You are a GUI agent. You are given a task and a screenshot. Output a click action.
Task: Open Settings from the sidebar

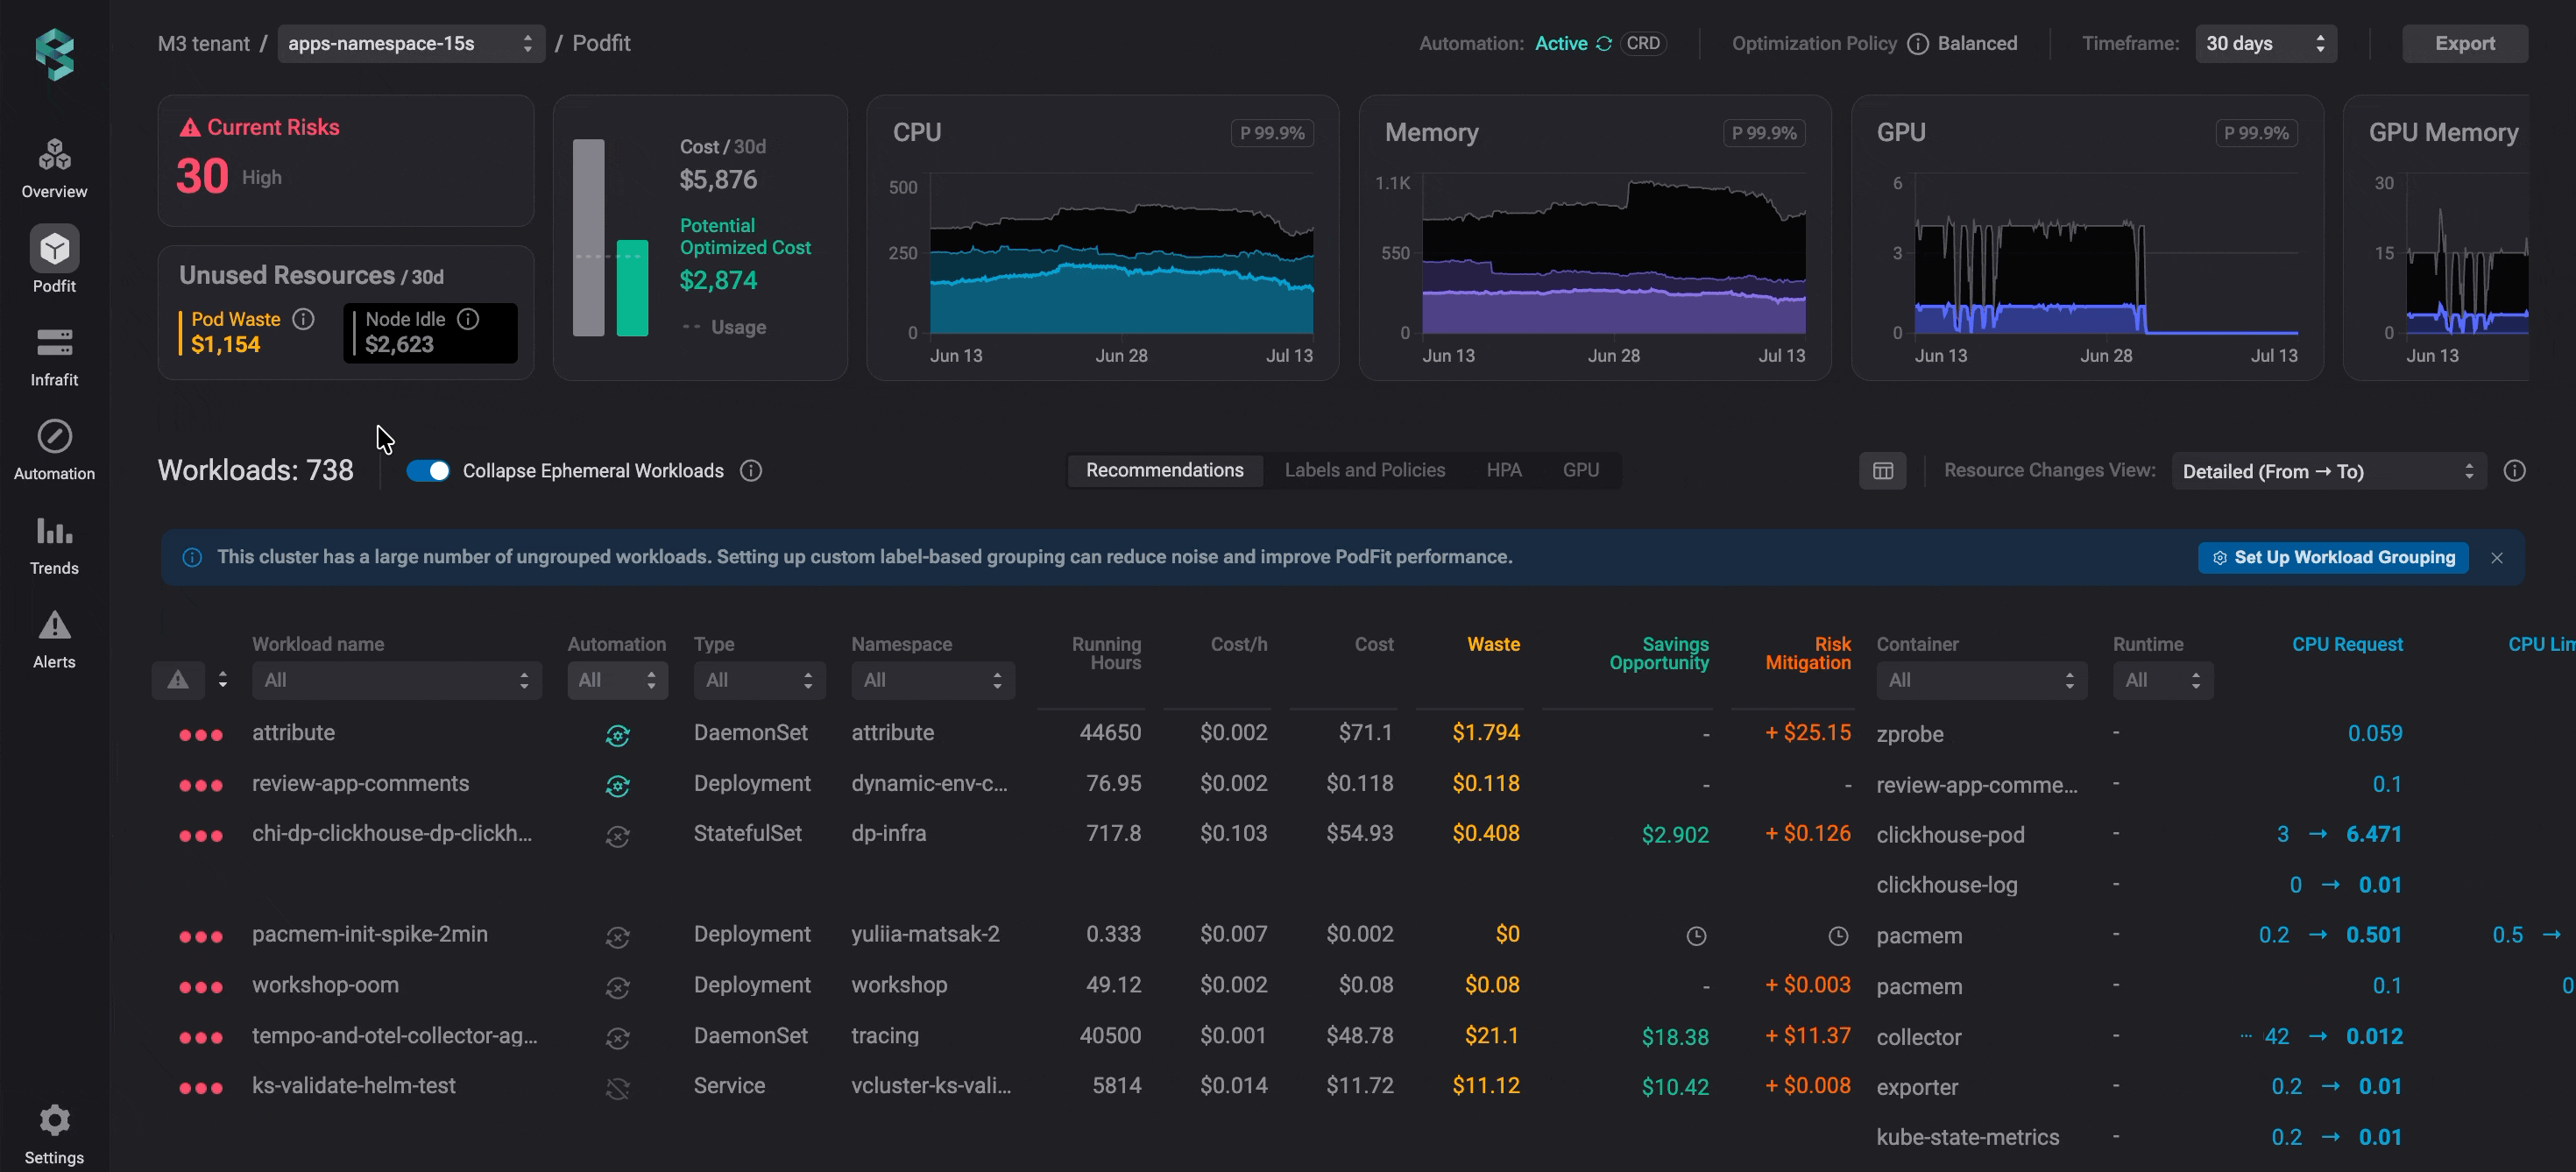[54, 1135]
